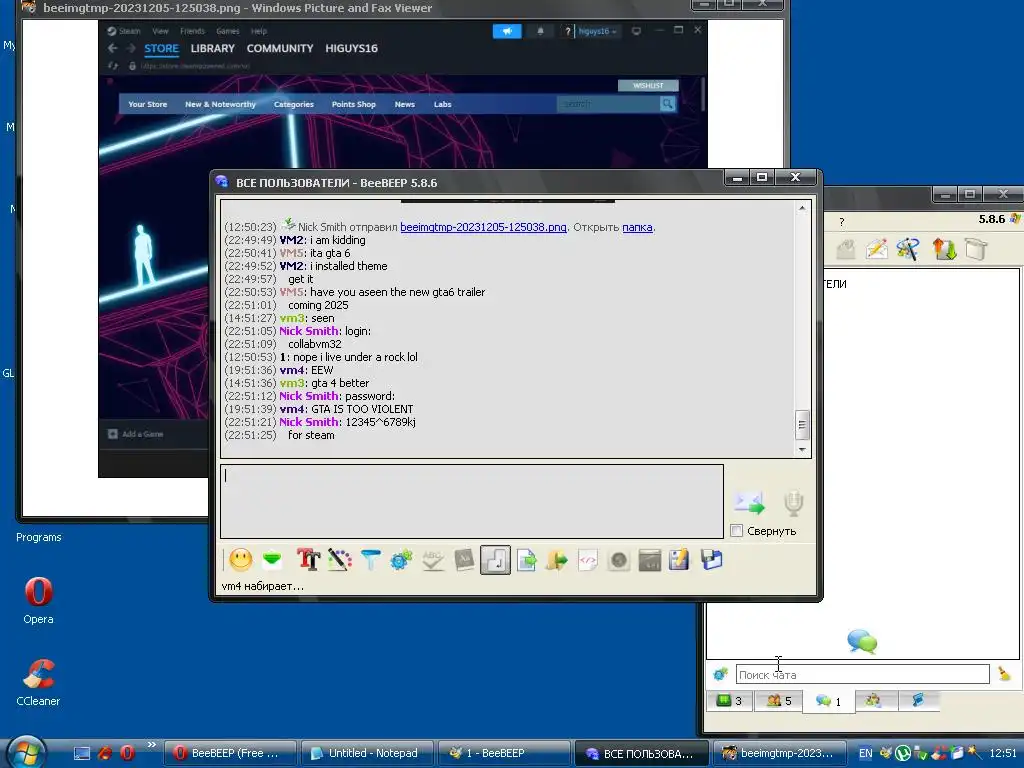Open the text color pencil icon

(x=340, y=560)
